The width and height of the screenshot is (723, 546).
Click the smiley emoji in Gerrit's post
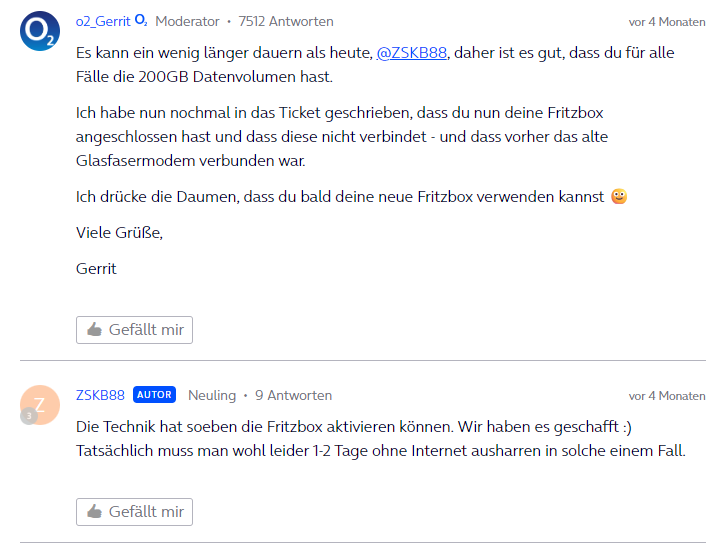(619, 196)
